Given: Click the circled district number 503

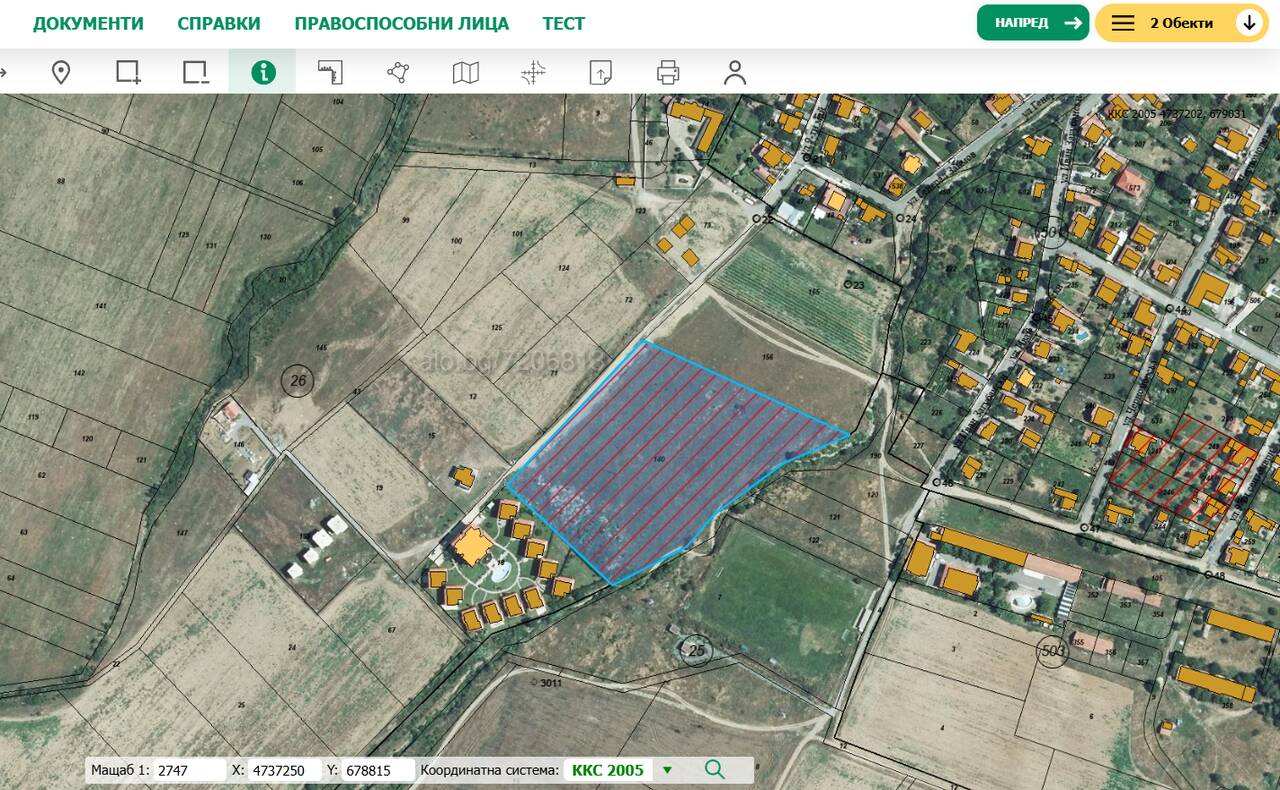Looking at the screenshot, I should point(1053,651).
